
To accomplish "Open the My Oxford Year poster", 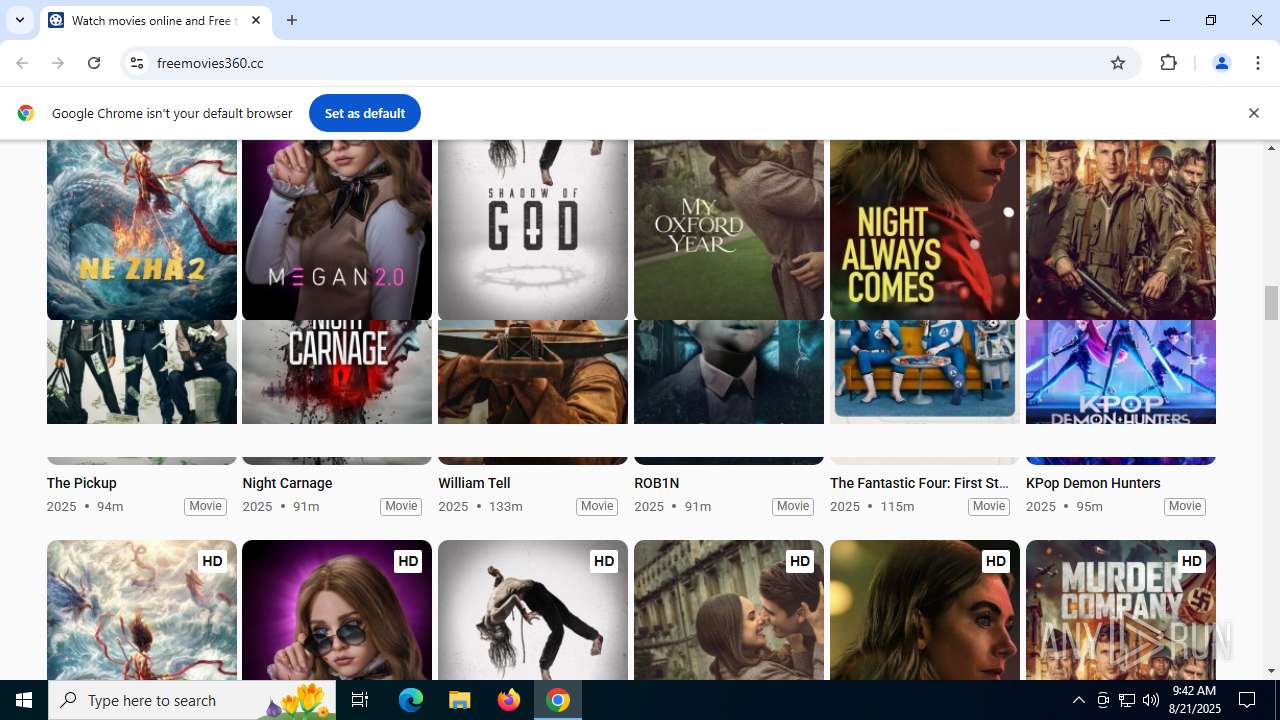I will [729, 230].
